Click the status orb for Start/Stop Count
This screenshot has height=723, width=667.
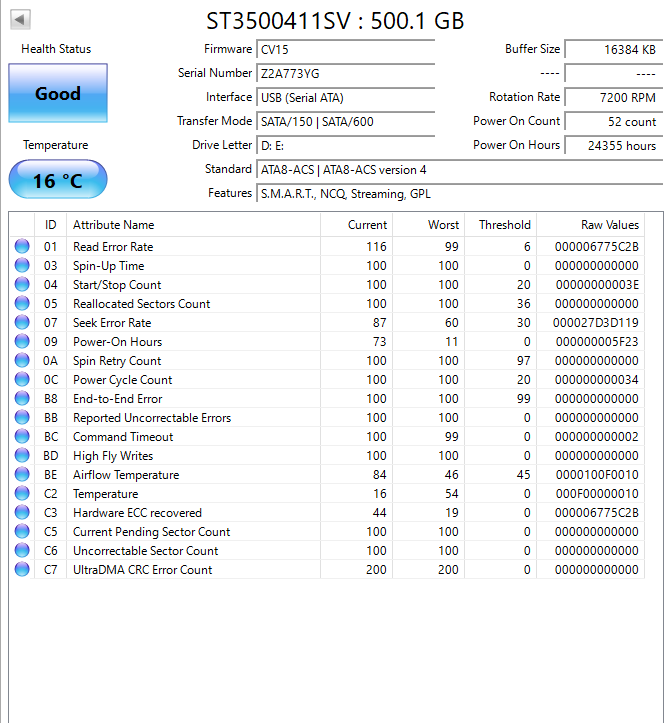coord(22,284)
